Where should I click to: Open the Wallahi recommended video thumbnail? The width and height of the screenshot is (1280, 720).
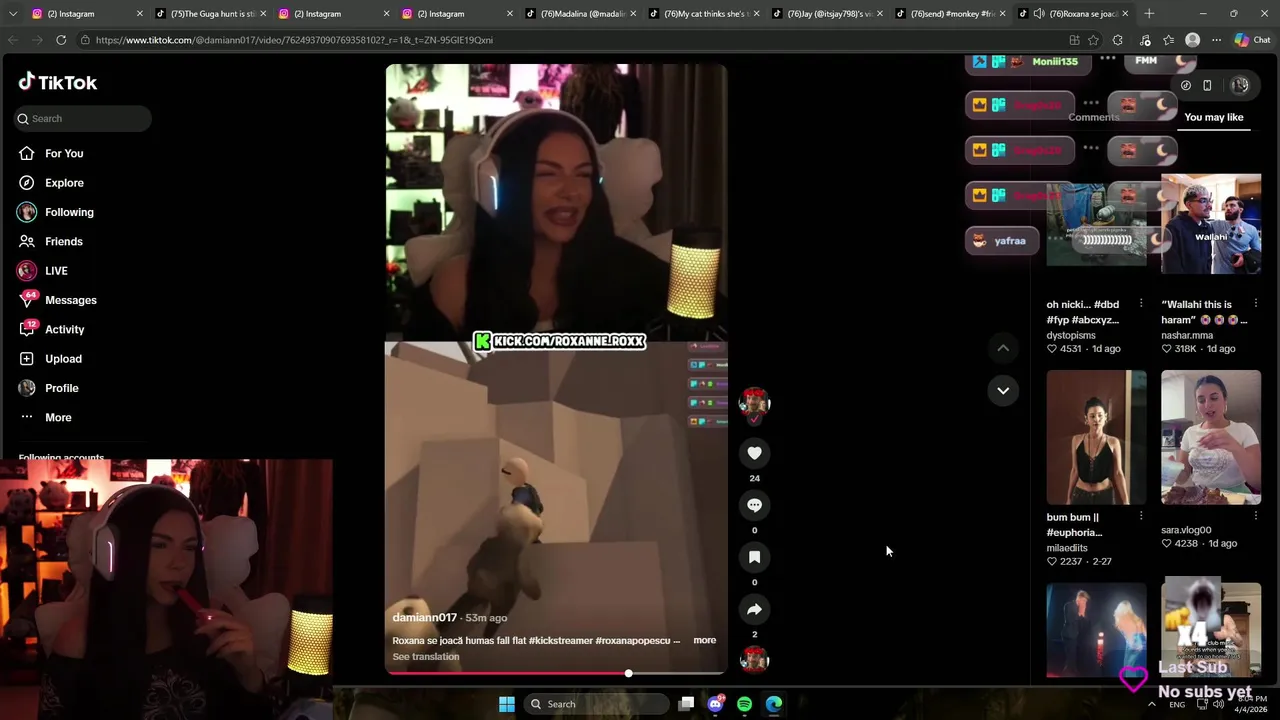[x=1211, y=224]
